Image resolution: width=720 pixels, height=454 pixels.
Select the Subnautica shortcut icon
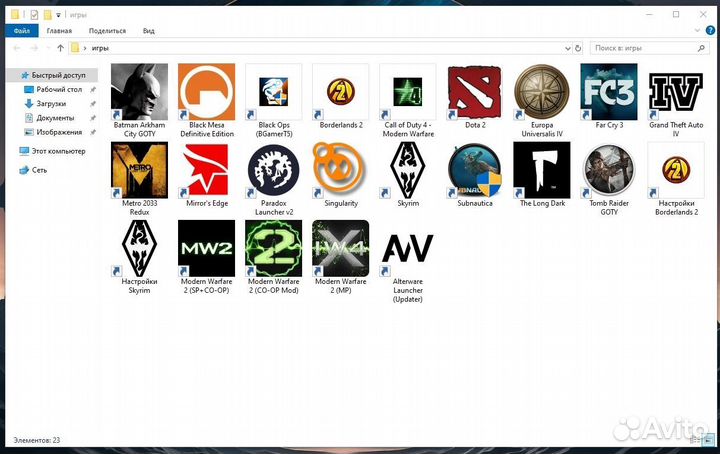pos(474,168)
